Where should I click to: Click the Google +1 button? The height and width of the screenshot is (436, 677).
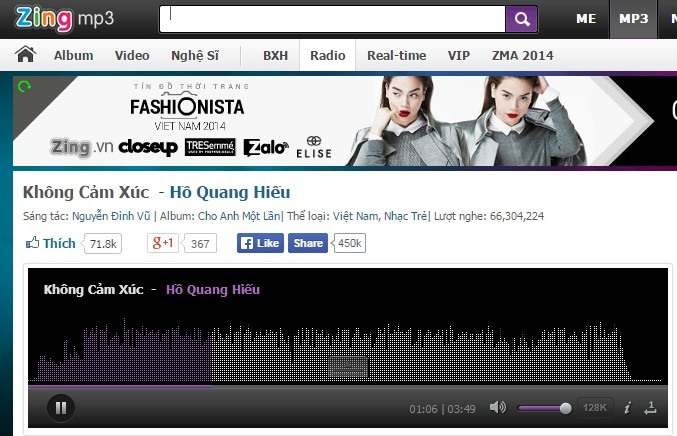pos(163,243)
